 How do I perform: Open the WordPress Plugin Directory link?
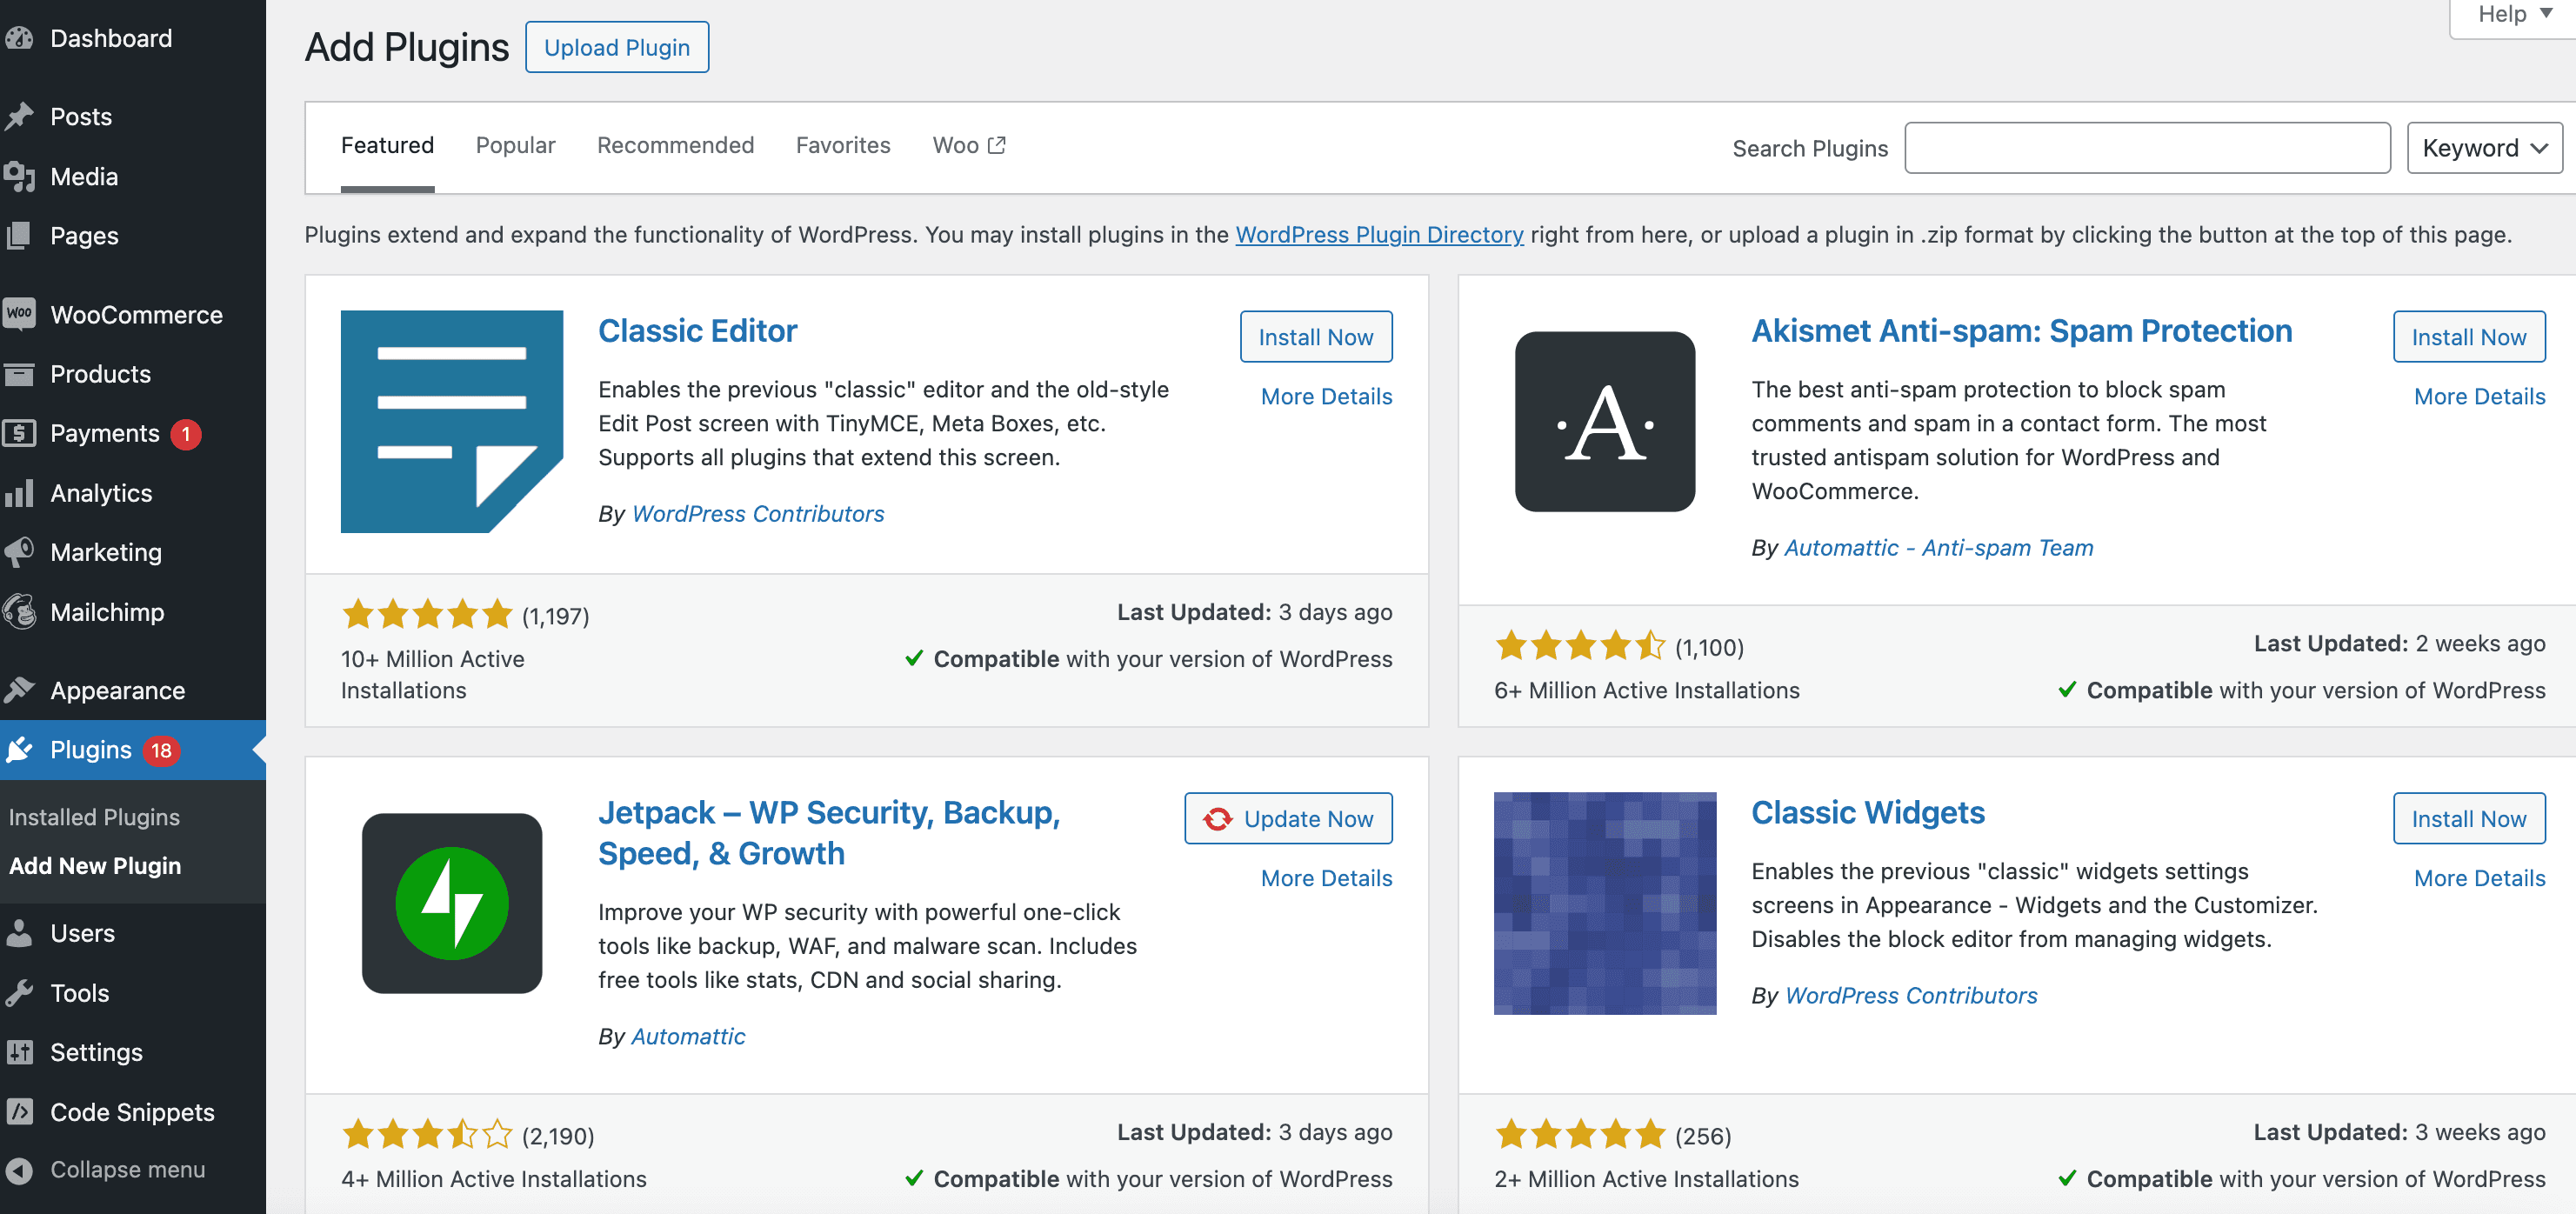pyautogui.click(x=1379, y=234)
